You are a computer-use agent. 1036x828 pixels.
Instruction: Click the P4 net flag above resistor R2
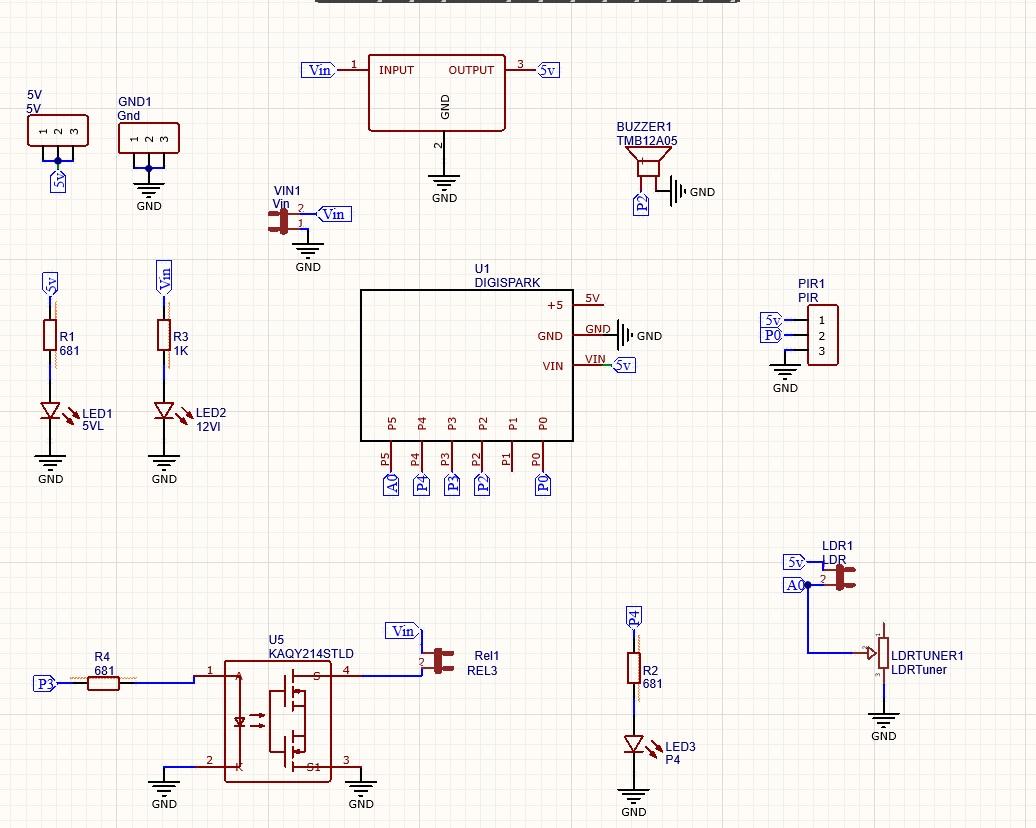coord(634,613)
